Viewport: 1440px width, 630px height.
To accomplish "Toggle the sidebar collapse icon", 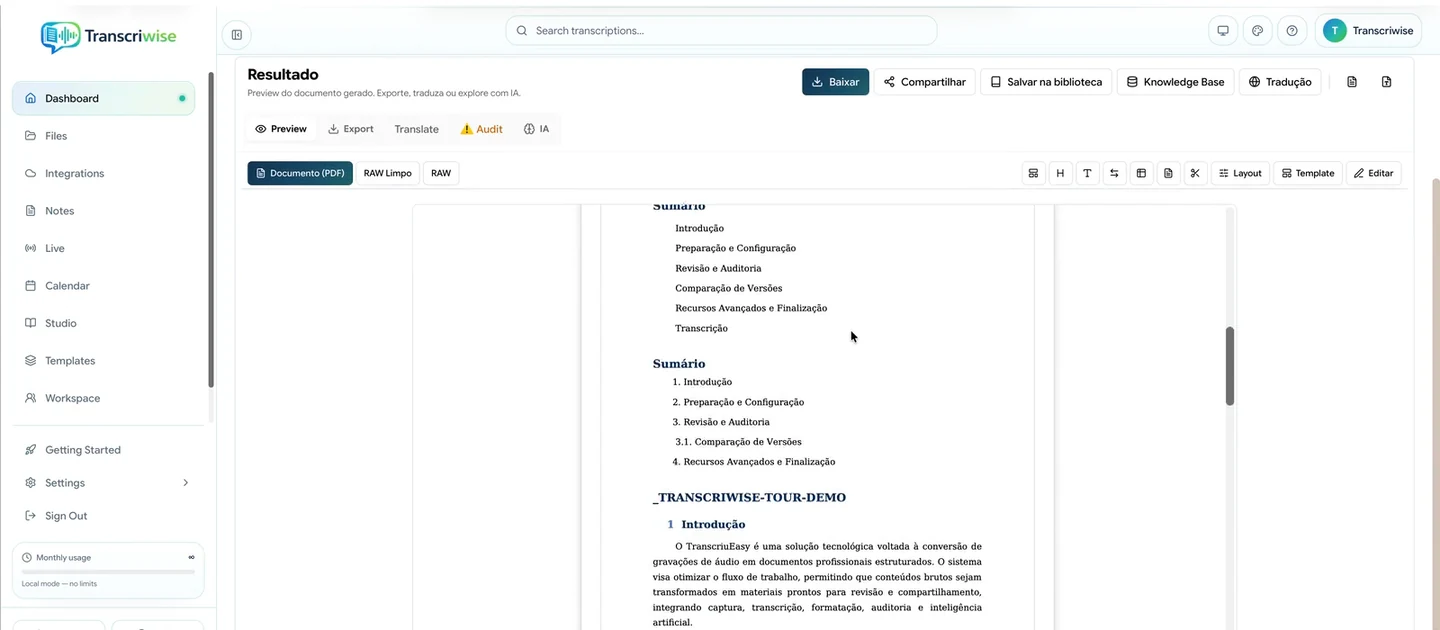I will pyautogui.click(x=237, y=34).
